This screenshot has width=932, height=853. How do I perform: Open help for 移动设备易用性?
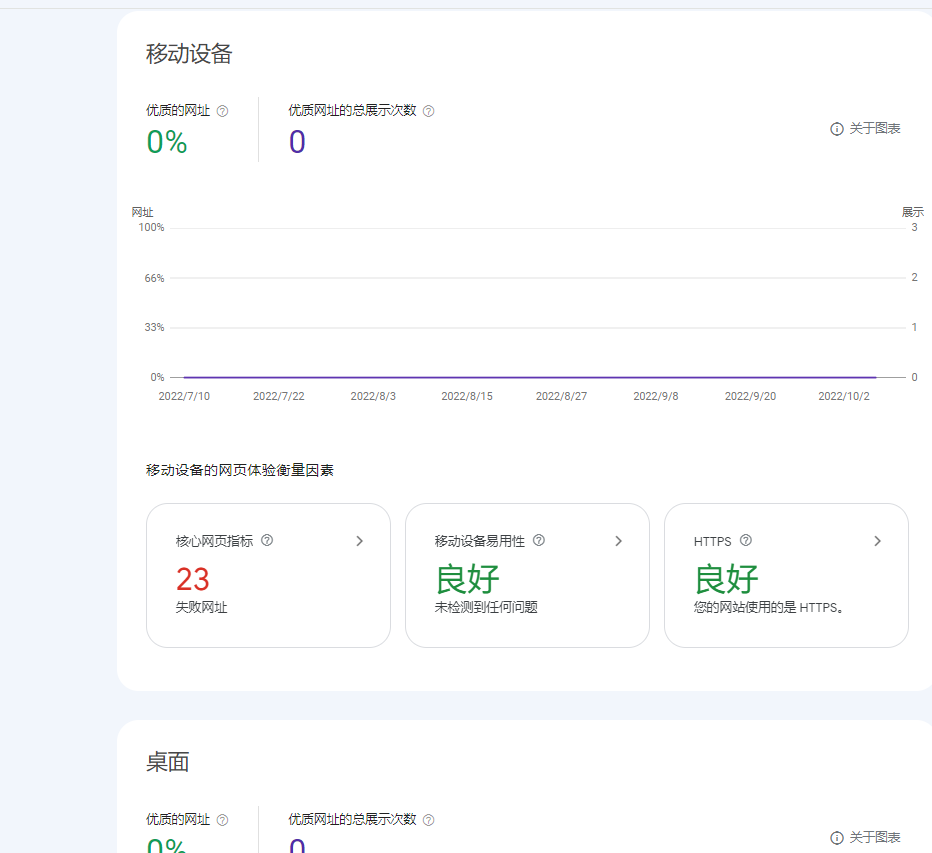pos(538,540)
